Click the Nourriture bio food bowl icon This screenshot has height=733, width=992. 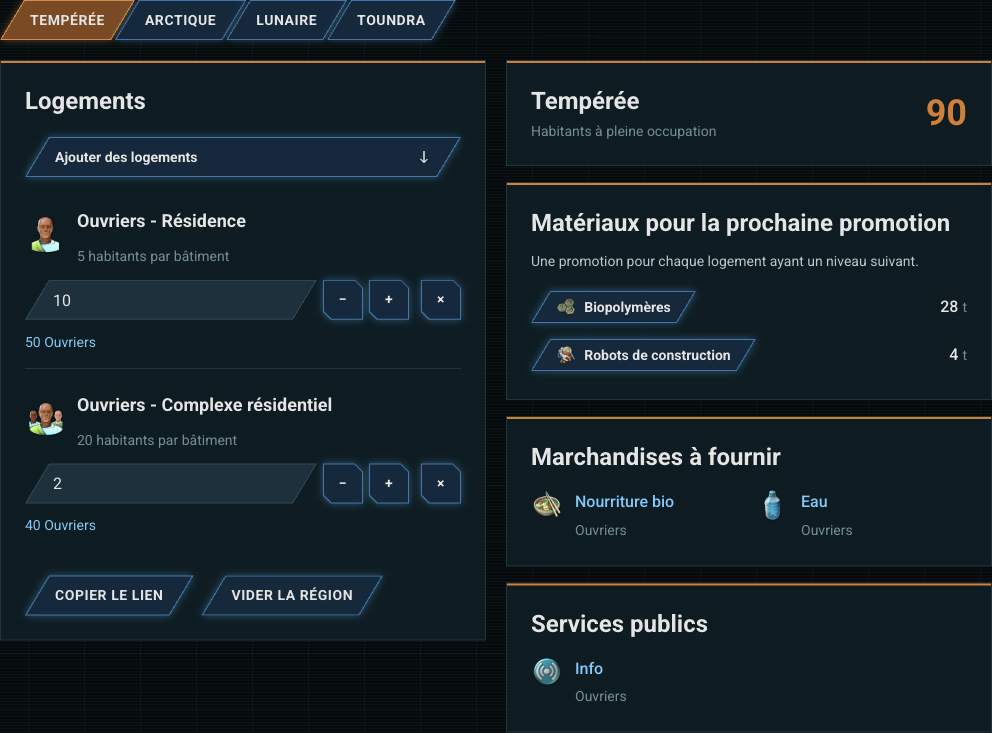pos(547,505)
